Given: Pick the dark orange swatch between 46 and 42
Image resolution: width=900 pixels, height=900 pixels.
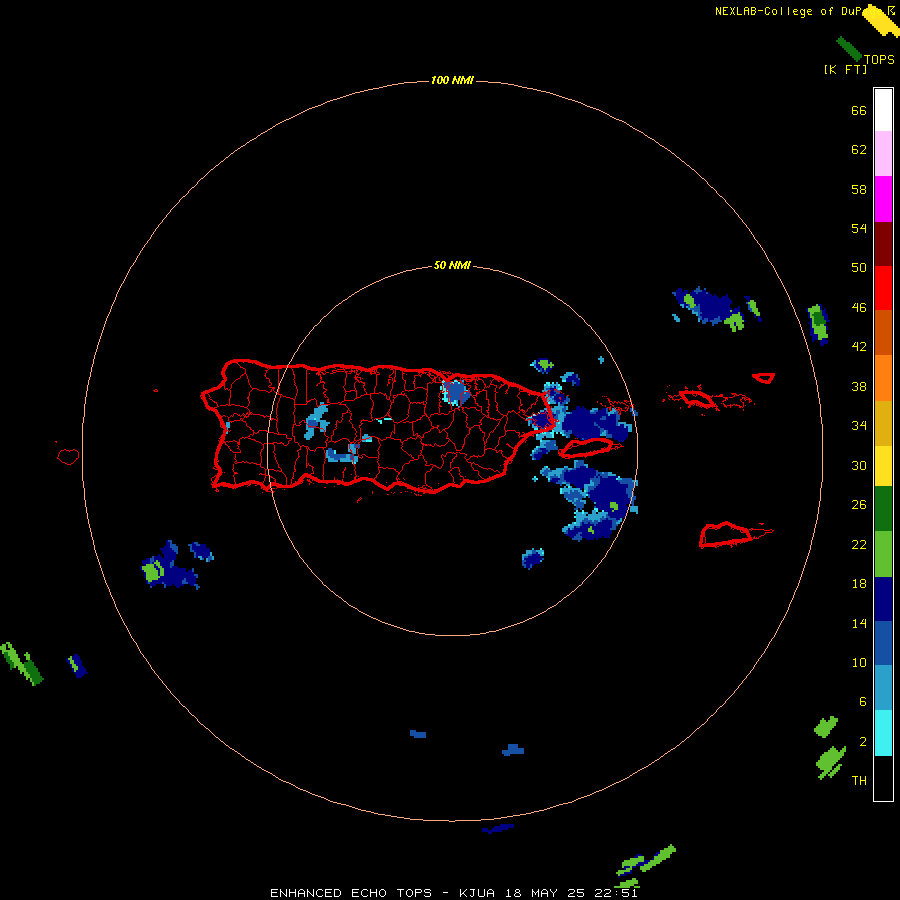Looking at the screenshot, I should [x=883, y=333].
